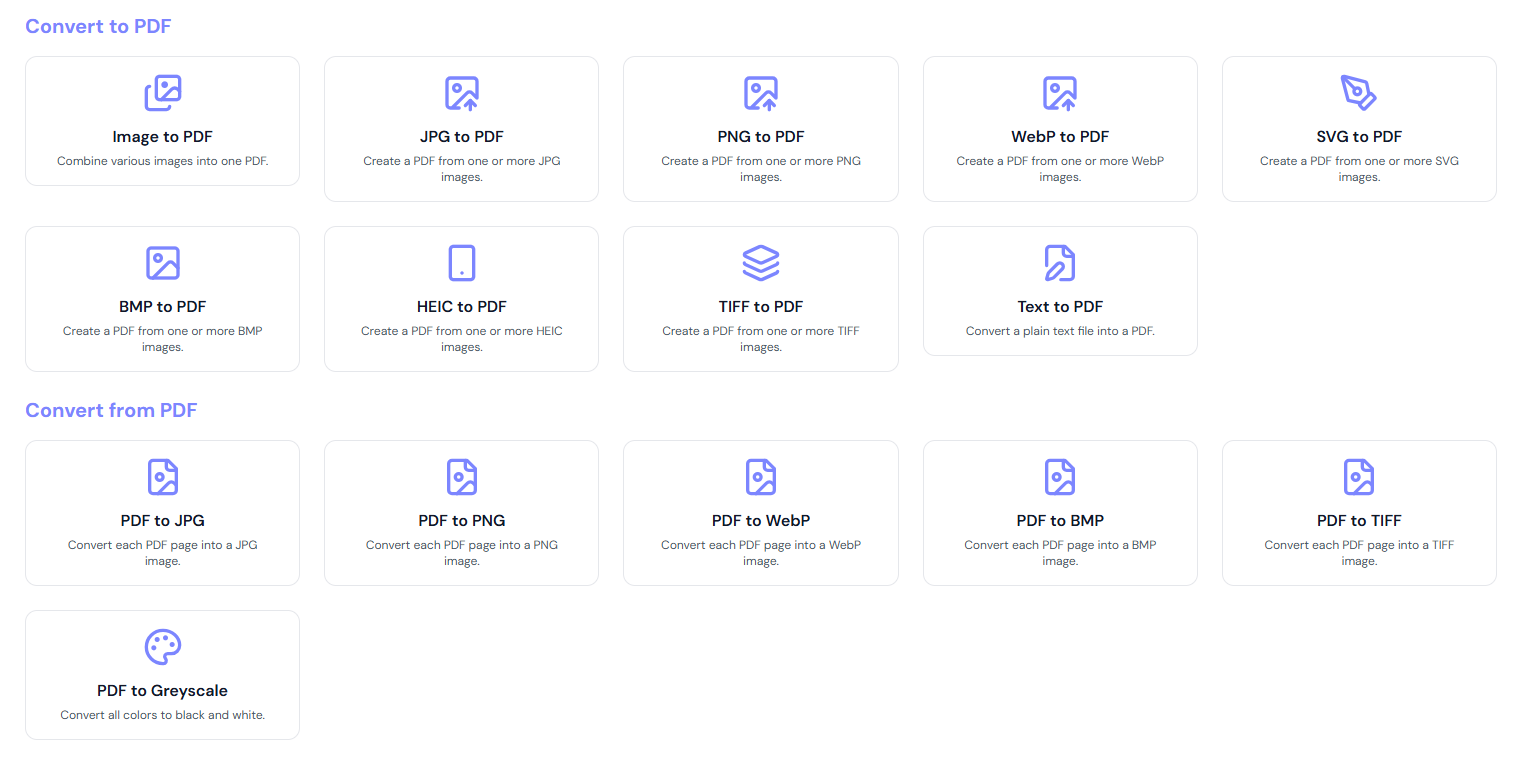Image resolution: width=1515 pixels, height=767 pixels.
Task: Open the TIFF to PDF tool title
Action: [x=760, y=307]
